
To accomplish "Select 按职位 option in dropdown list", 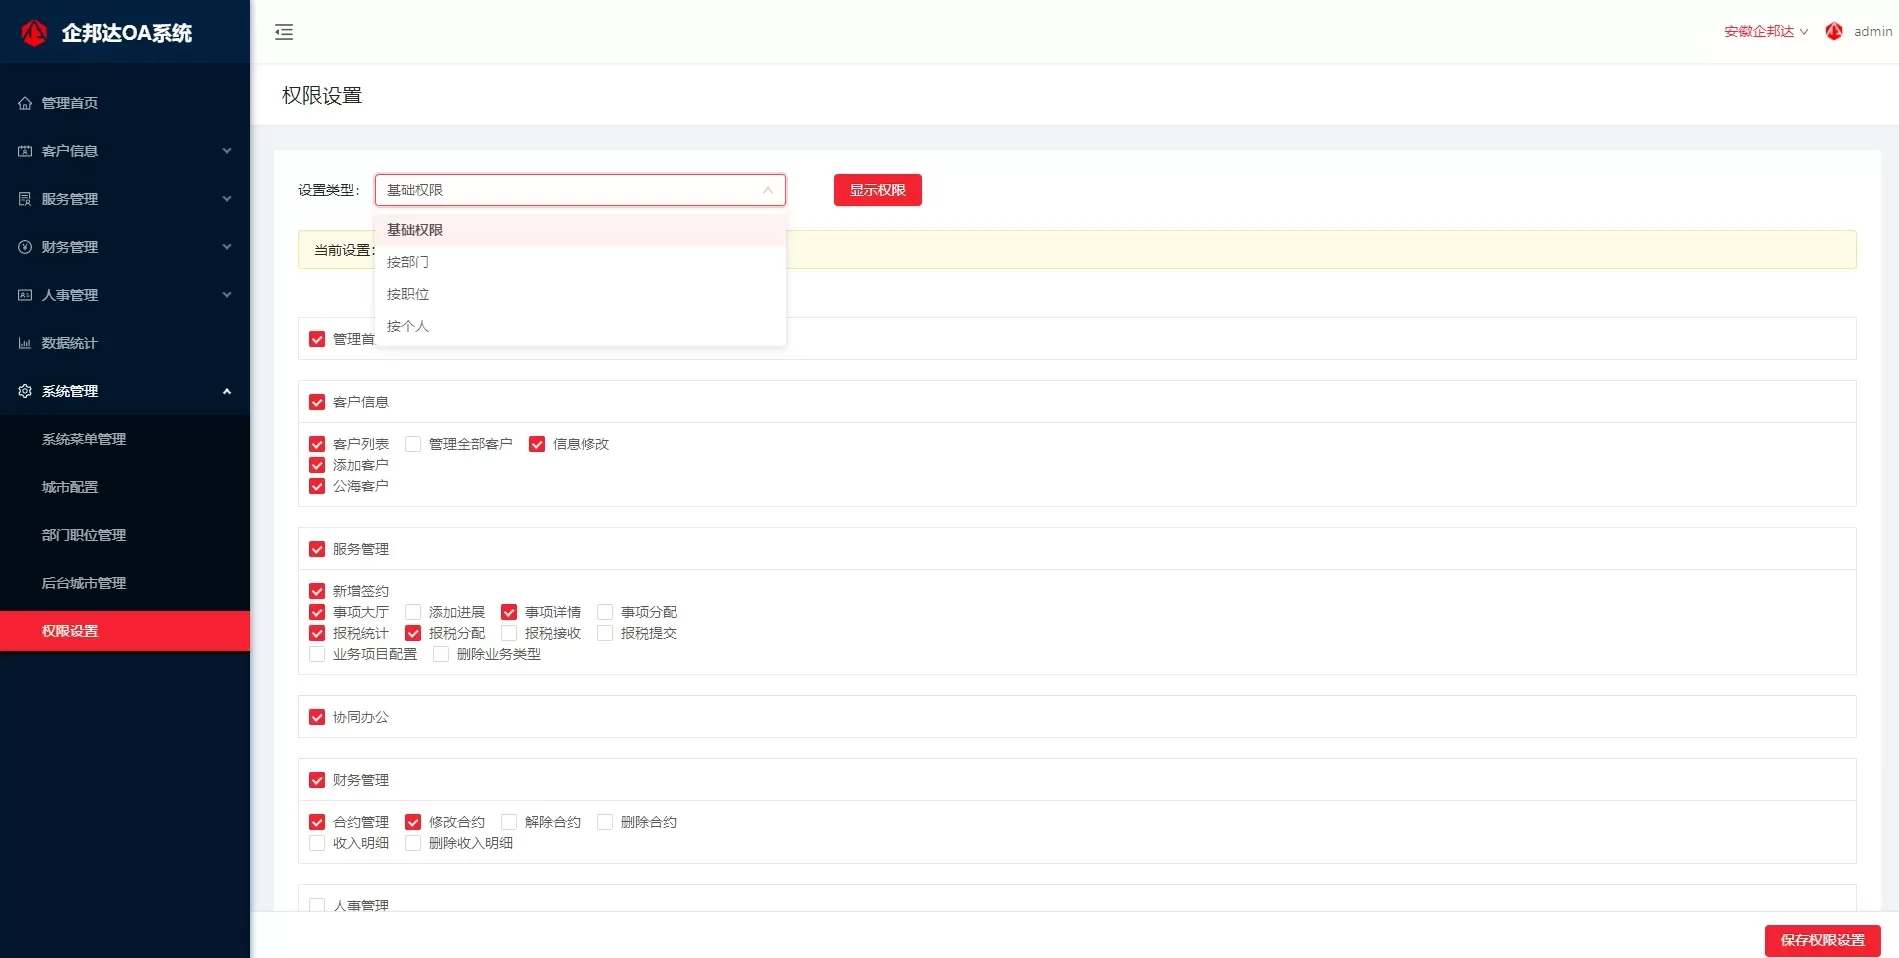I will pyautogui.click(x=408, y=294).
